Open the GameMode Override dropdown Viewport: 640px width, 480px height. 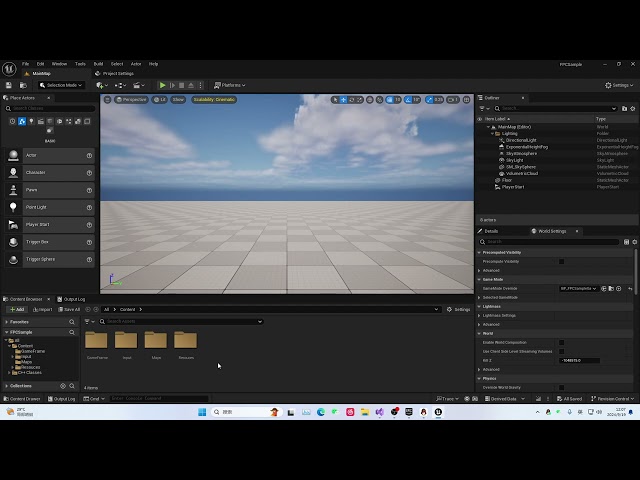(x=578, y=289)
